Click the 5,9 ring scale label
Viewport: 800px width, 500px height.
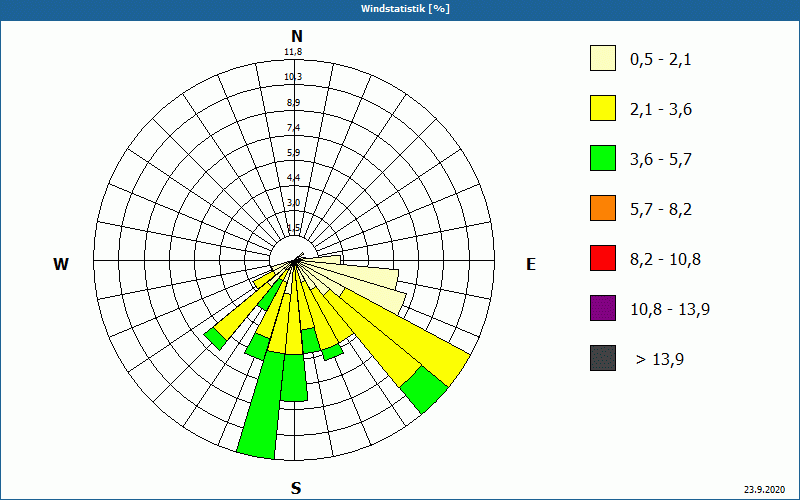[x=293, y=153]
